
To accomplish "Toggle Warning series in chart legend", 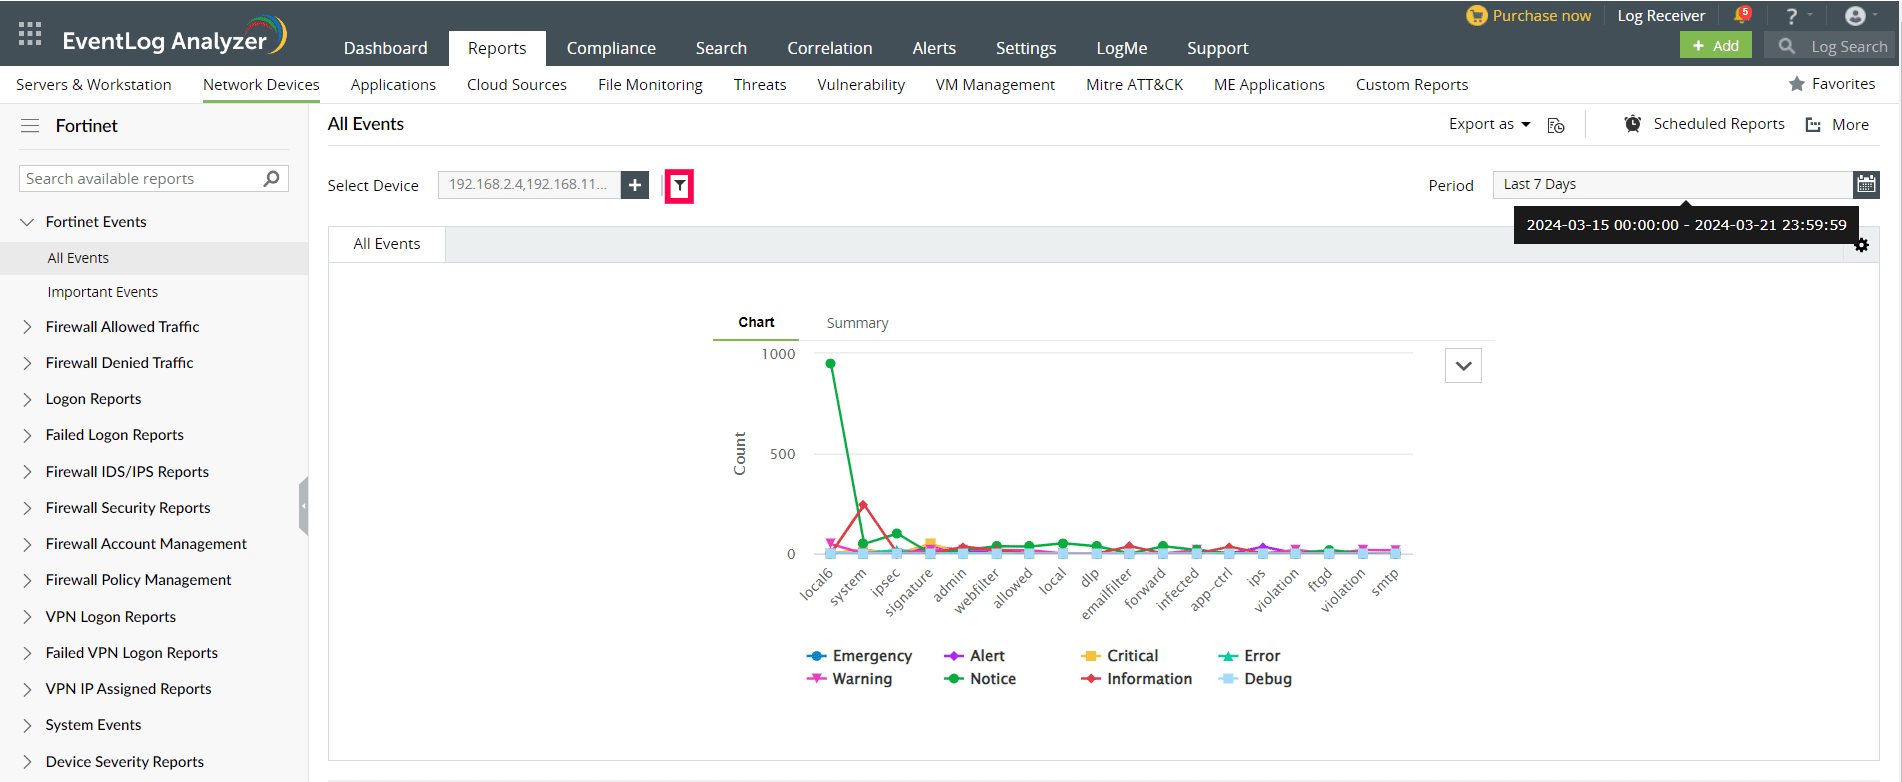I will (850, 679).
